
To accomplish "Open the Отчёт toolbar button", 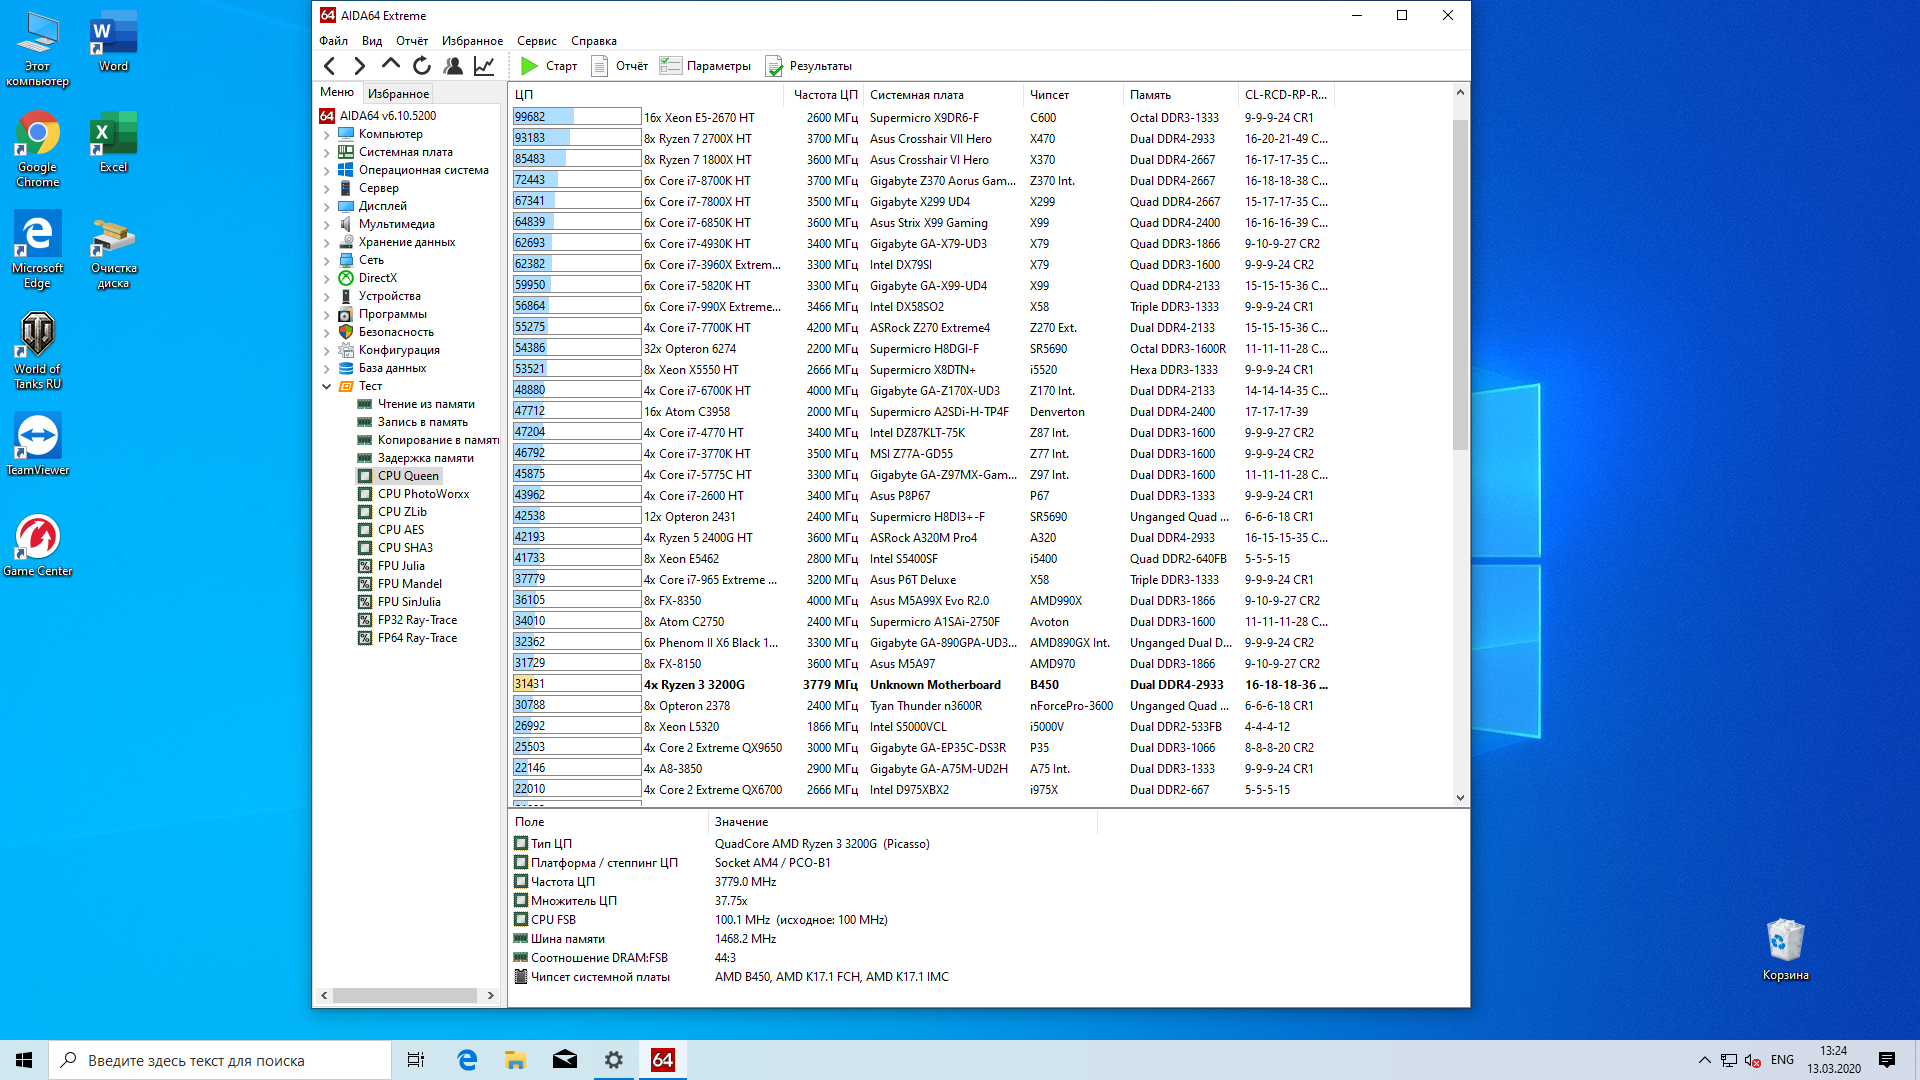I will (x=620, y=66).
